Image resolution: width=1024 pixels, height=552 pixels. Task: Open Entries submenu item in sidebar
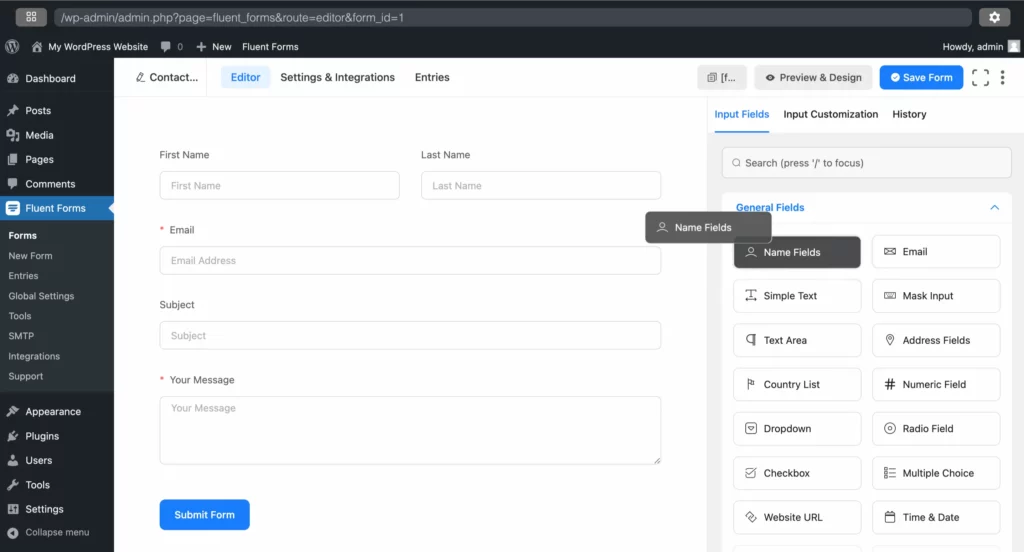(23, 276)
